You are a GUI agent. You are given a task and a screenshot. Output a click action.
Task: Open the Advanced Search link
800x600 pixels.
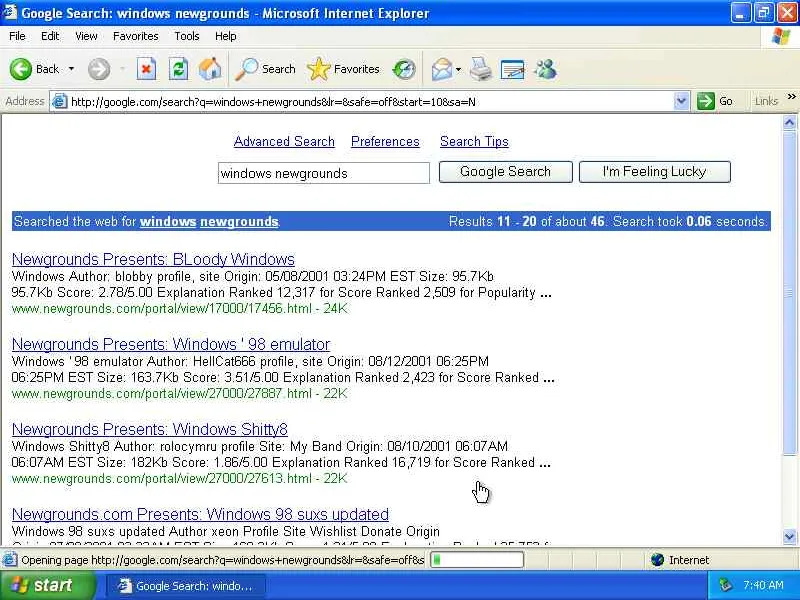[284, 141]
